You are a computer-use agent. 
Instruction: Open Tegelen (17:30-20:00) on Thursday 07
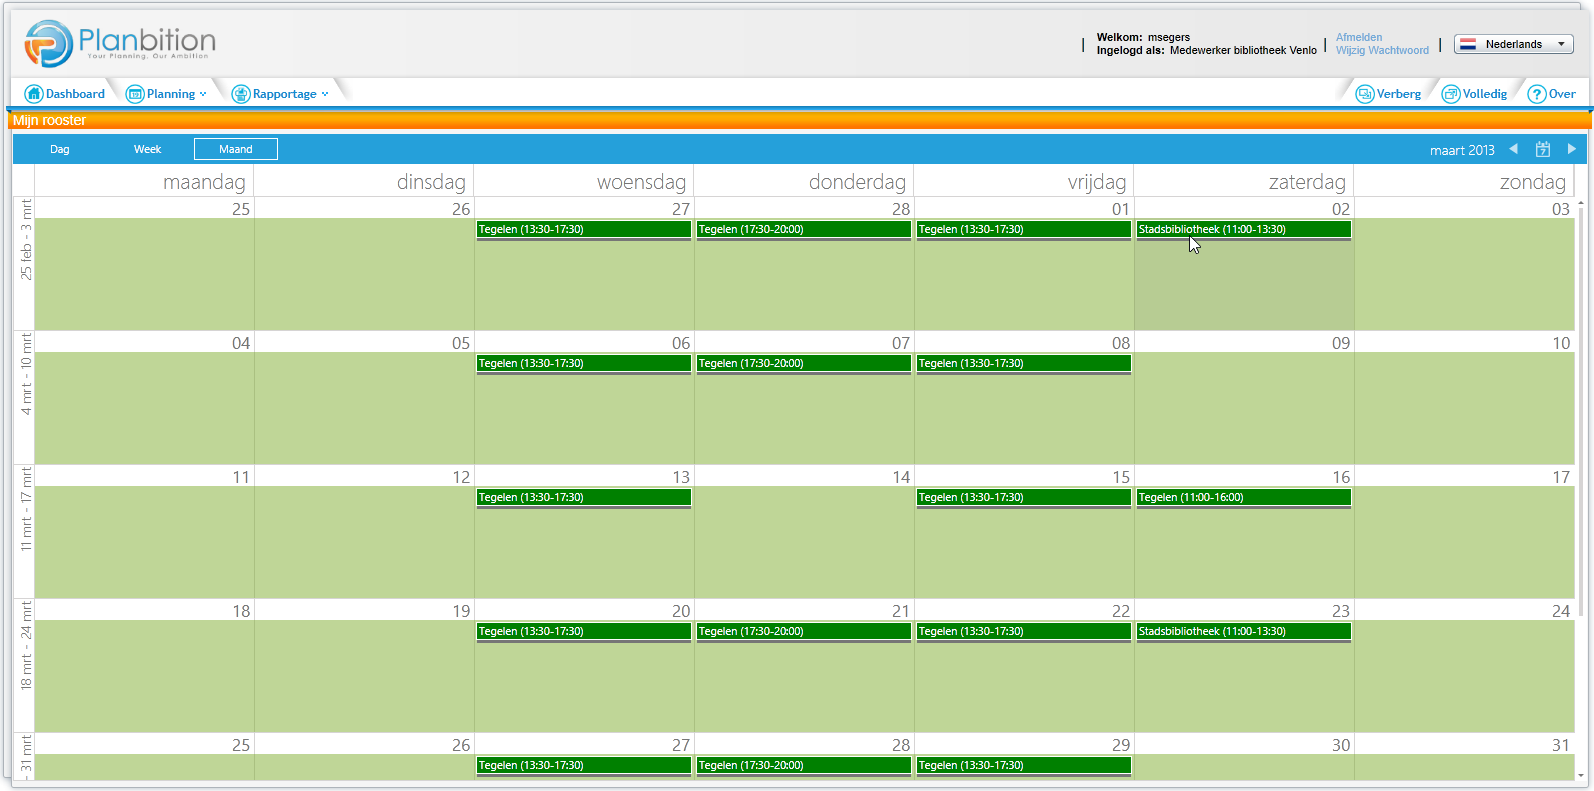pyautogui.click(x=804, y=364)
